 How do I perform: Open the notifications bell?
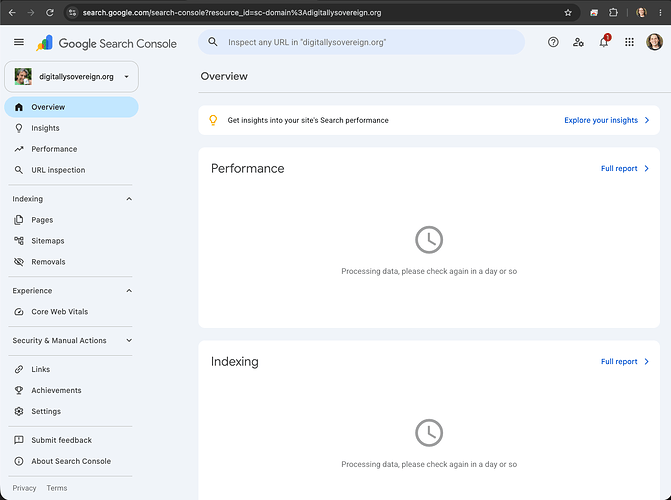pos(604,42)
